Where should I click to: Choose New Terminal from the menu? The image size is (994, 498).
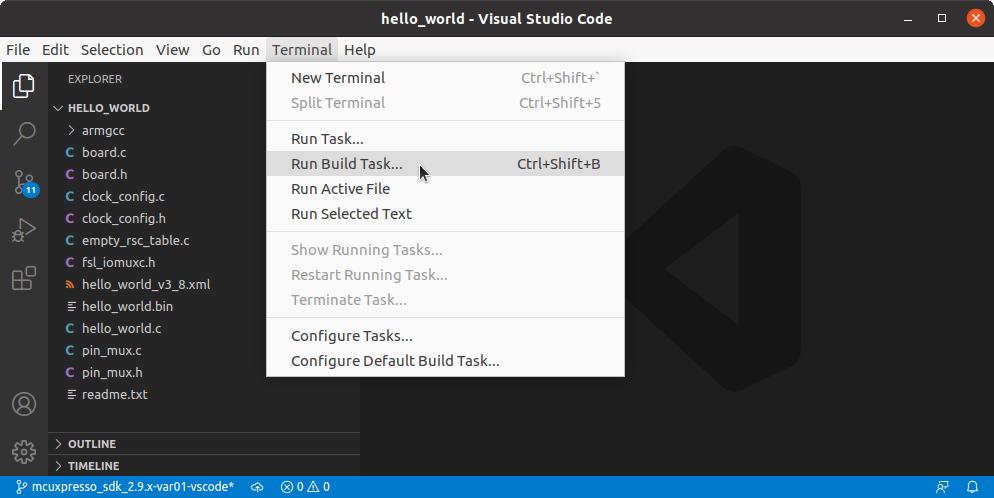337,78
